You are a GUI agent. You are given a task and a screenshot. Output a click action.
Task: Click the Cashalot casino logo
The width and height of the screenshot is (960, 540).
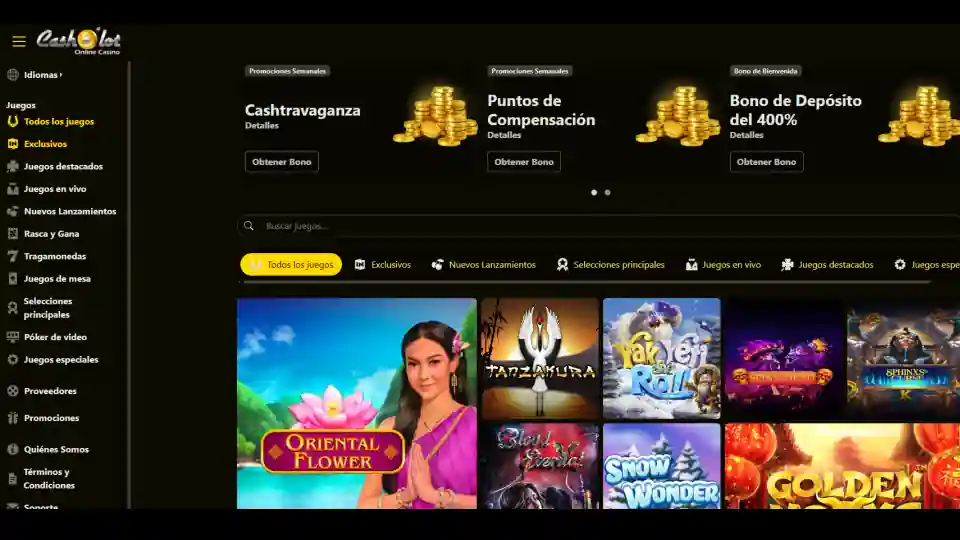(78, 42)
